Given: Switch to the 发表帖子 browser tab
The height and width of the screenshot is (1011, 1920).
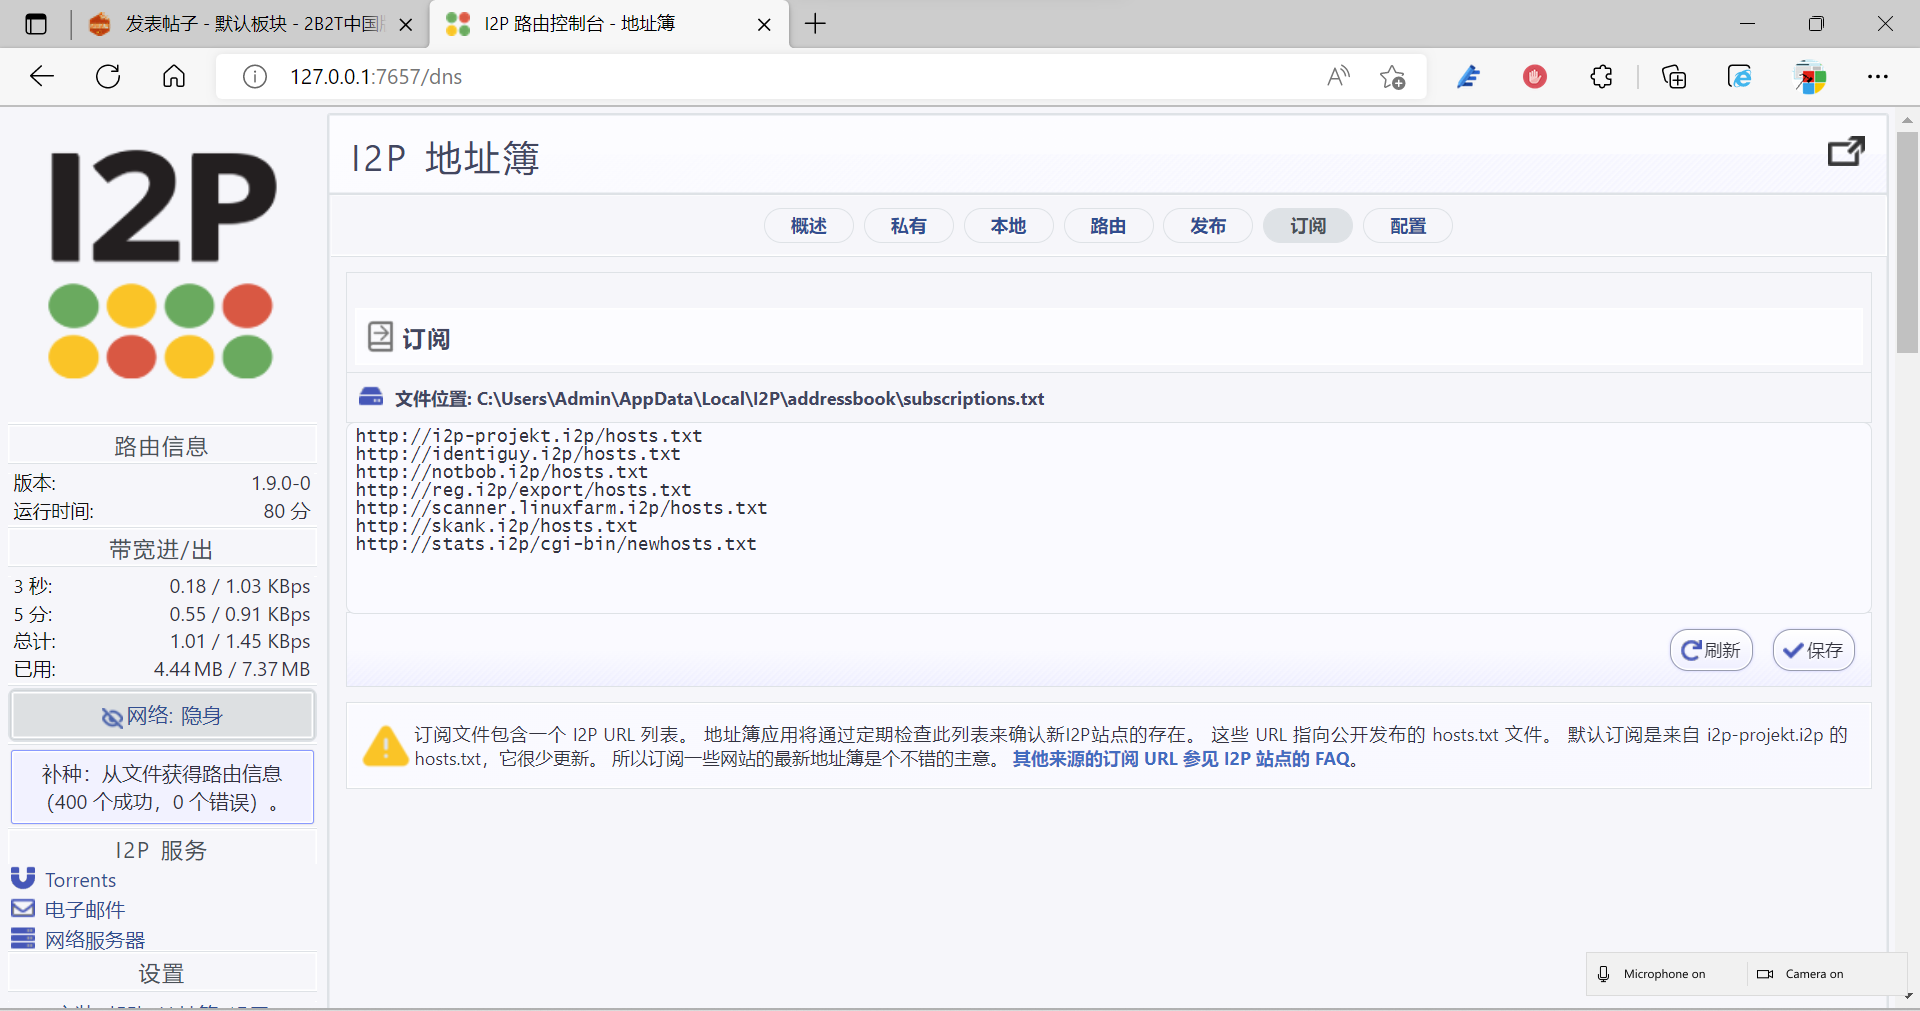Looking at the screenshot, I should 250,24.
